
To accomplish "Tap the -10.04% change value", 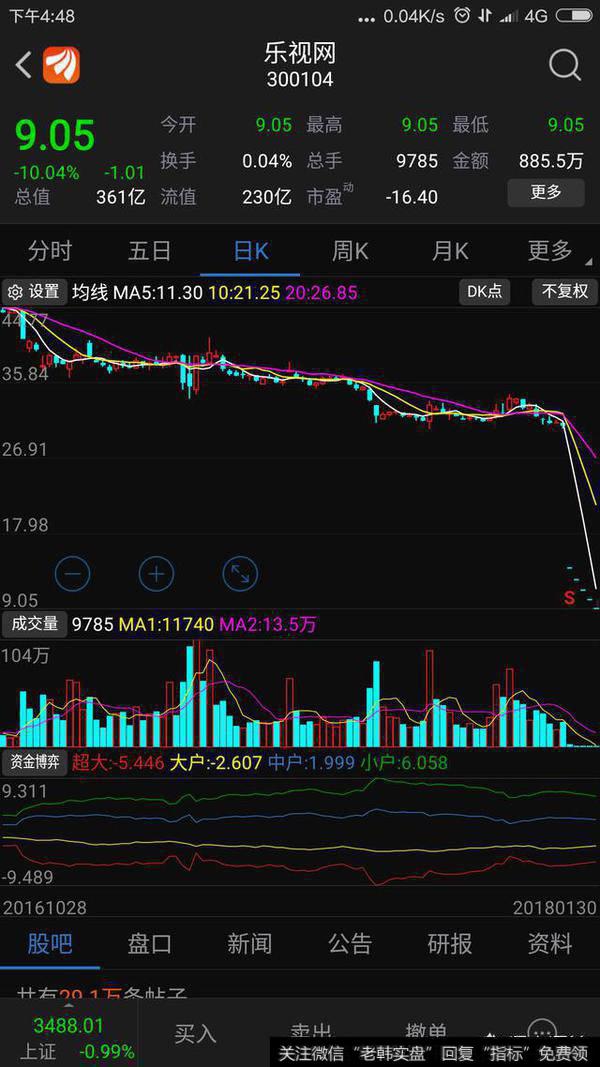I will 46,172.
